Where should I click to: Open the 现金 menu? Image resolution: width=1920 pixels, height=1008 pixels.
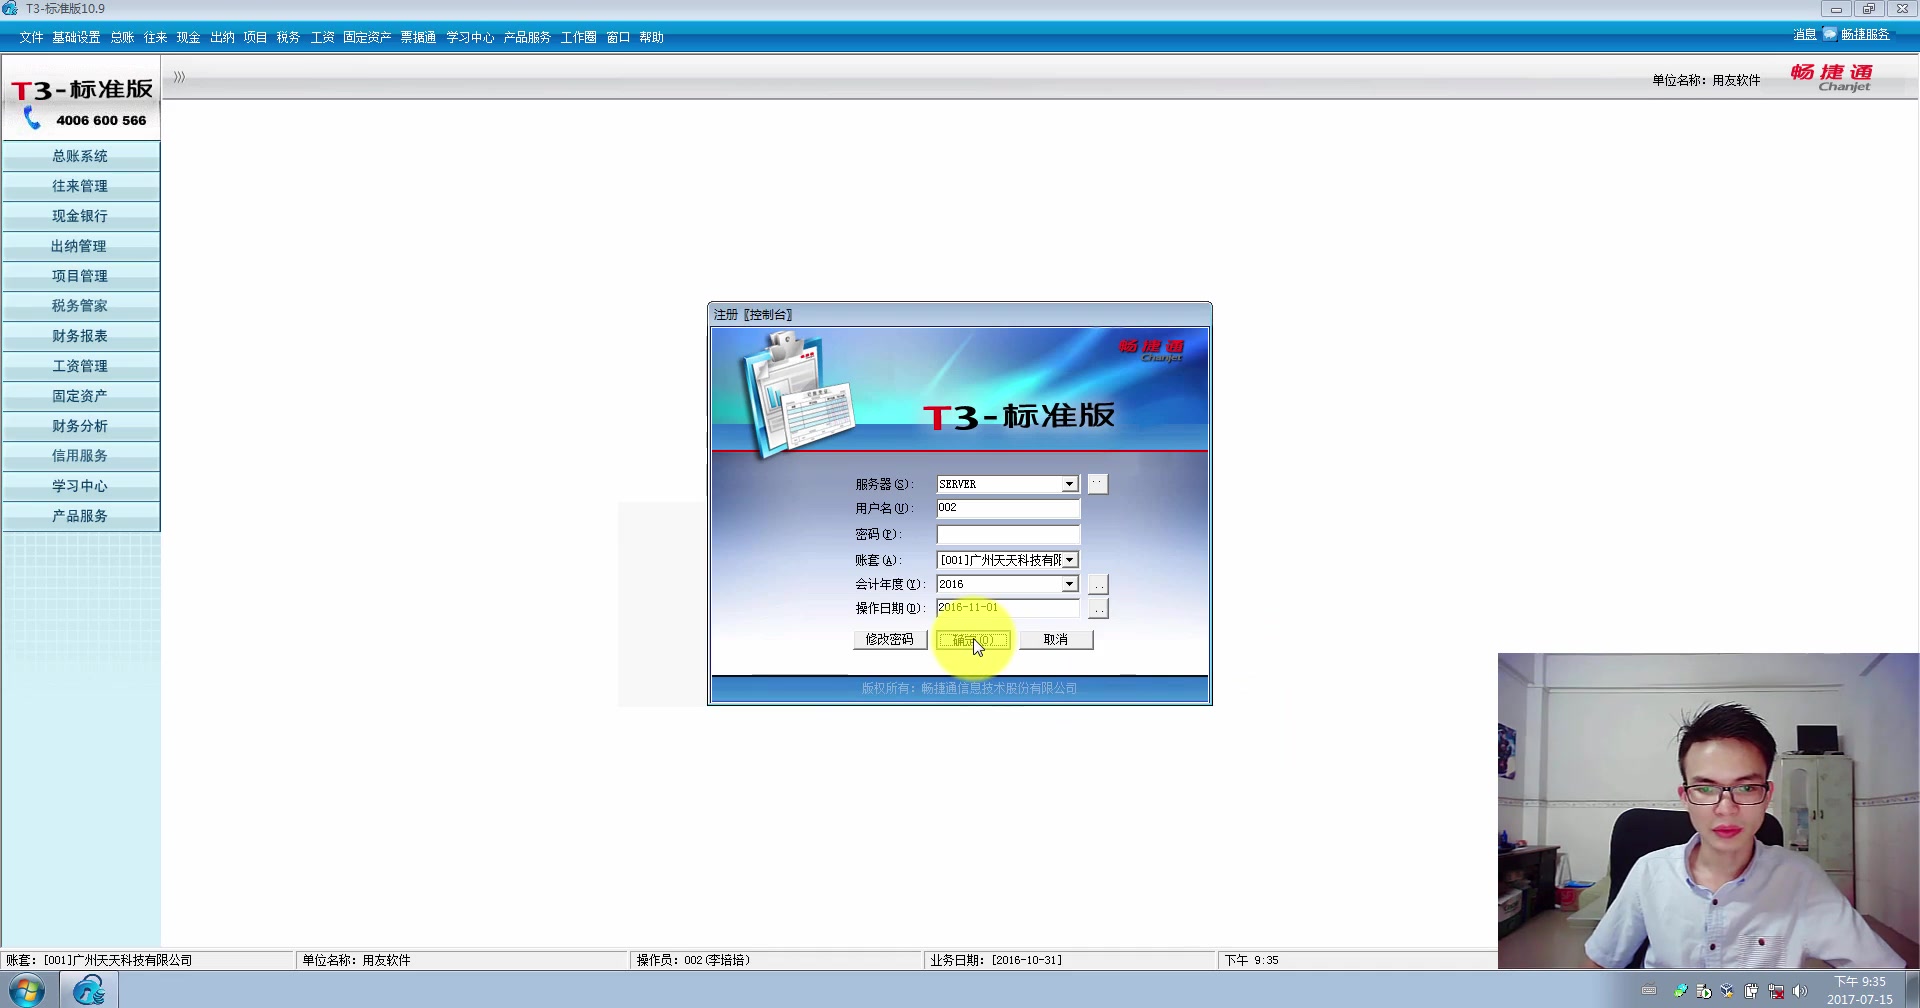point(188,37)
